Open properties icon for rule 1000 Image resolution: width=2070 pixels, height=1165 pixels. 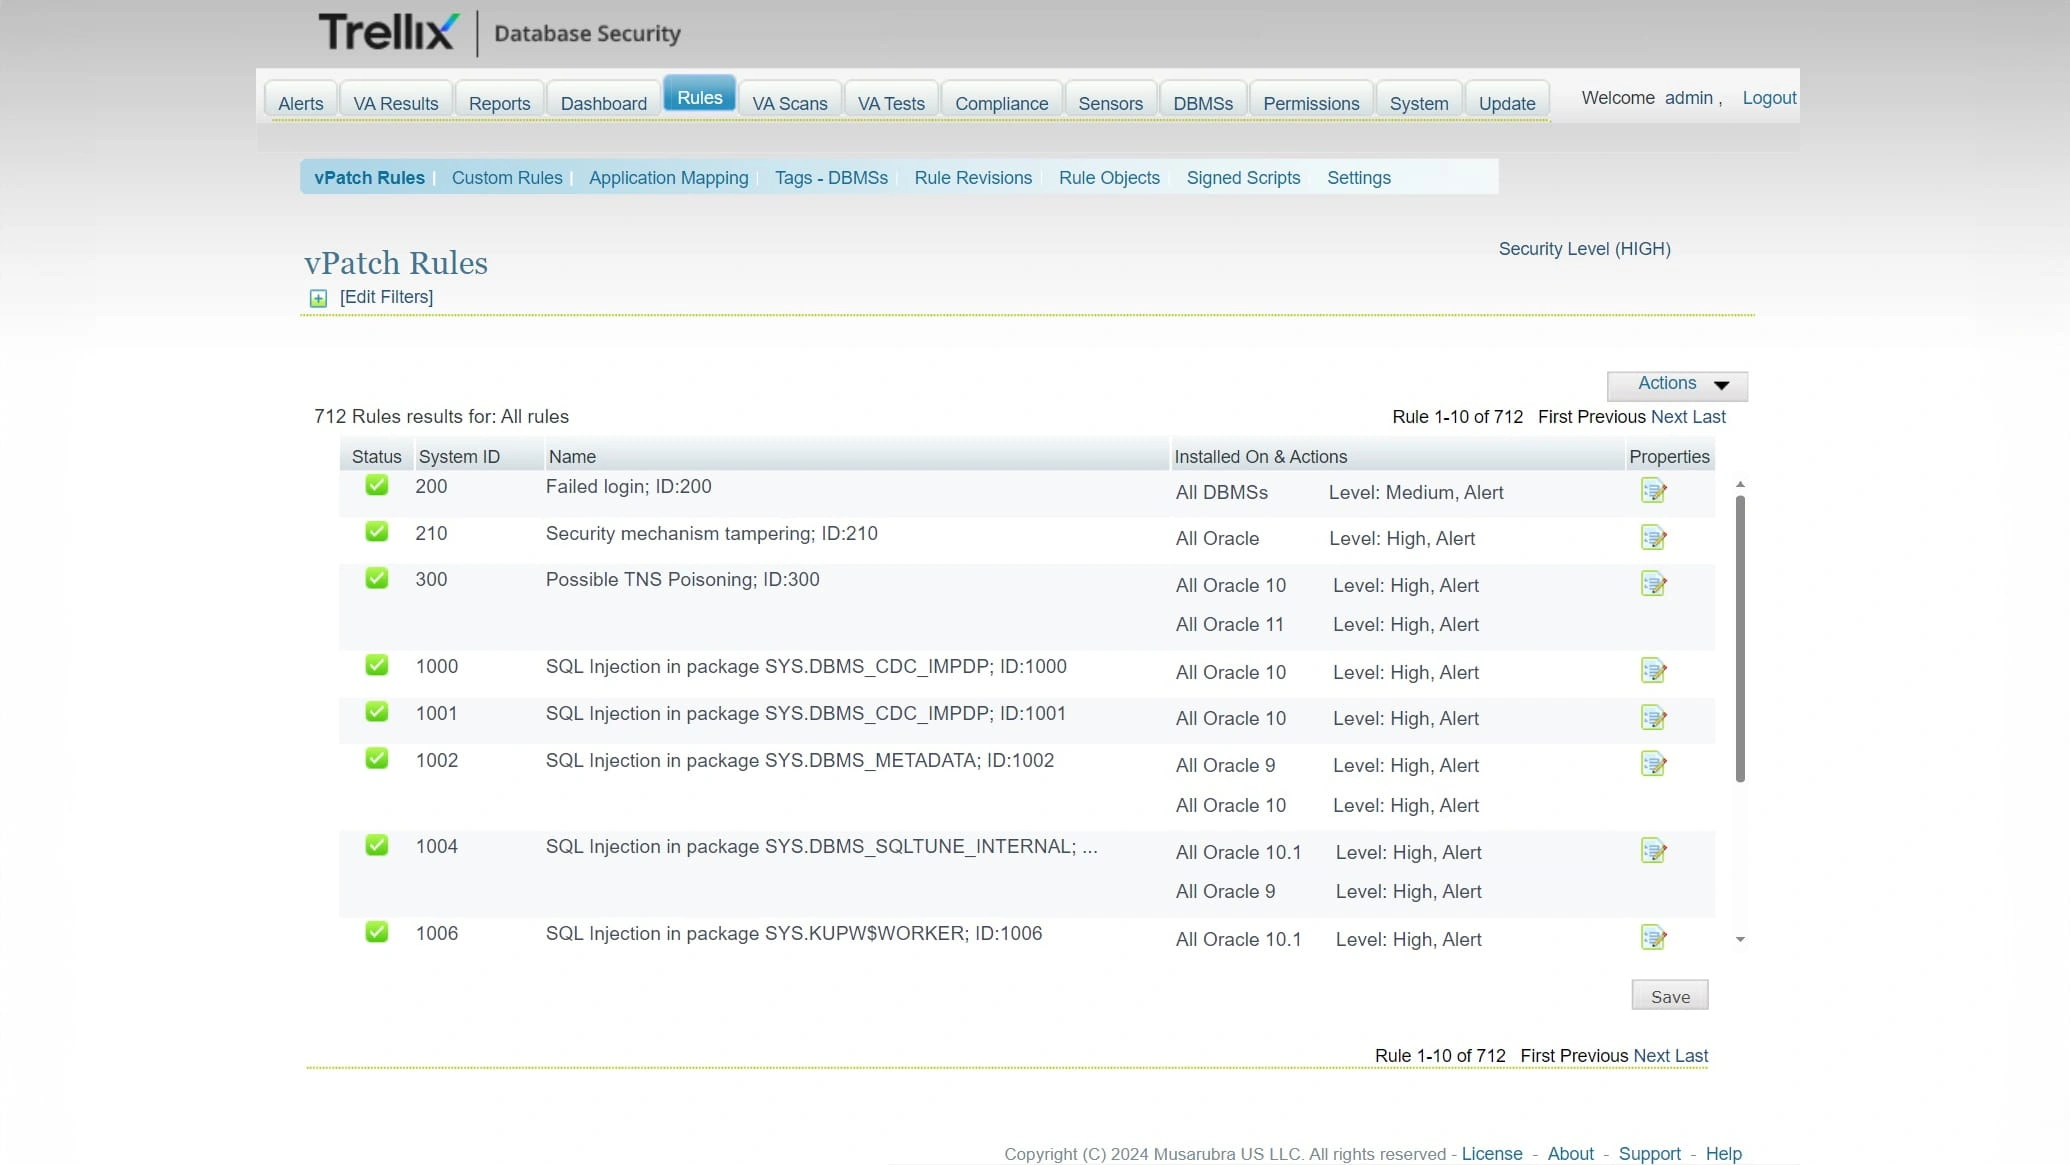(1653, 671)
